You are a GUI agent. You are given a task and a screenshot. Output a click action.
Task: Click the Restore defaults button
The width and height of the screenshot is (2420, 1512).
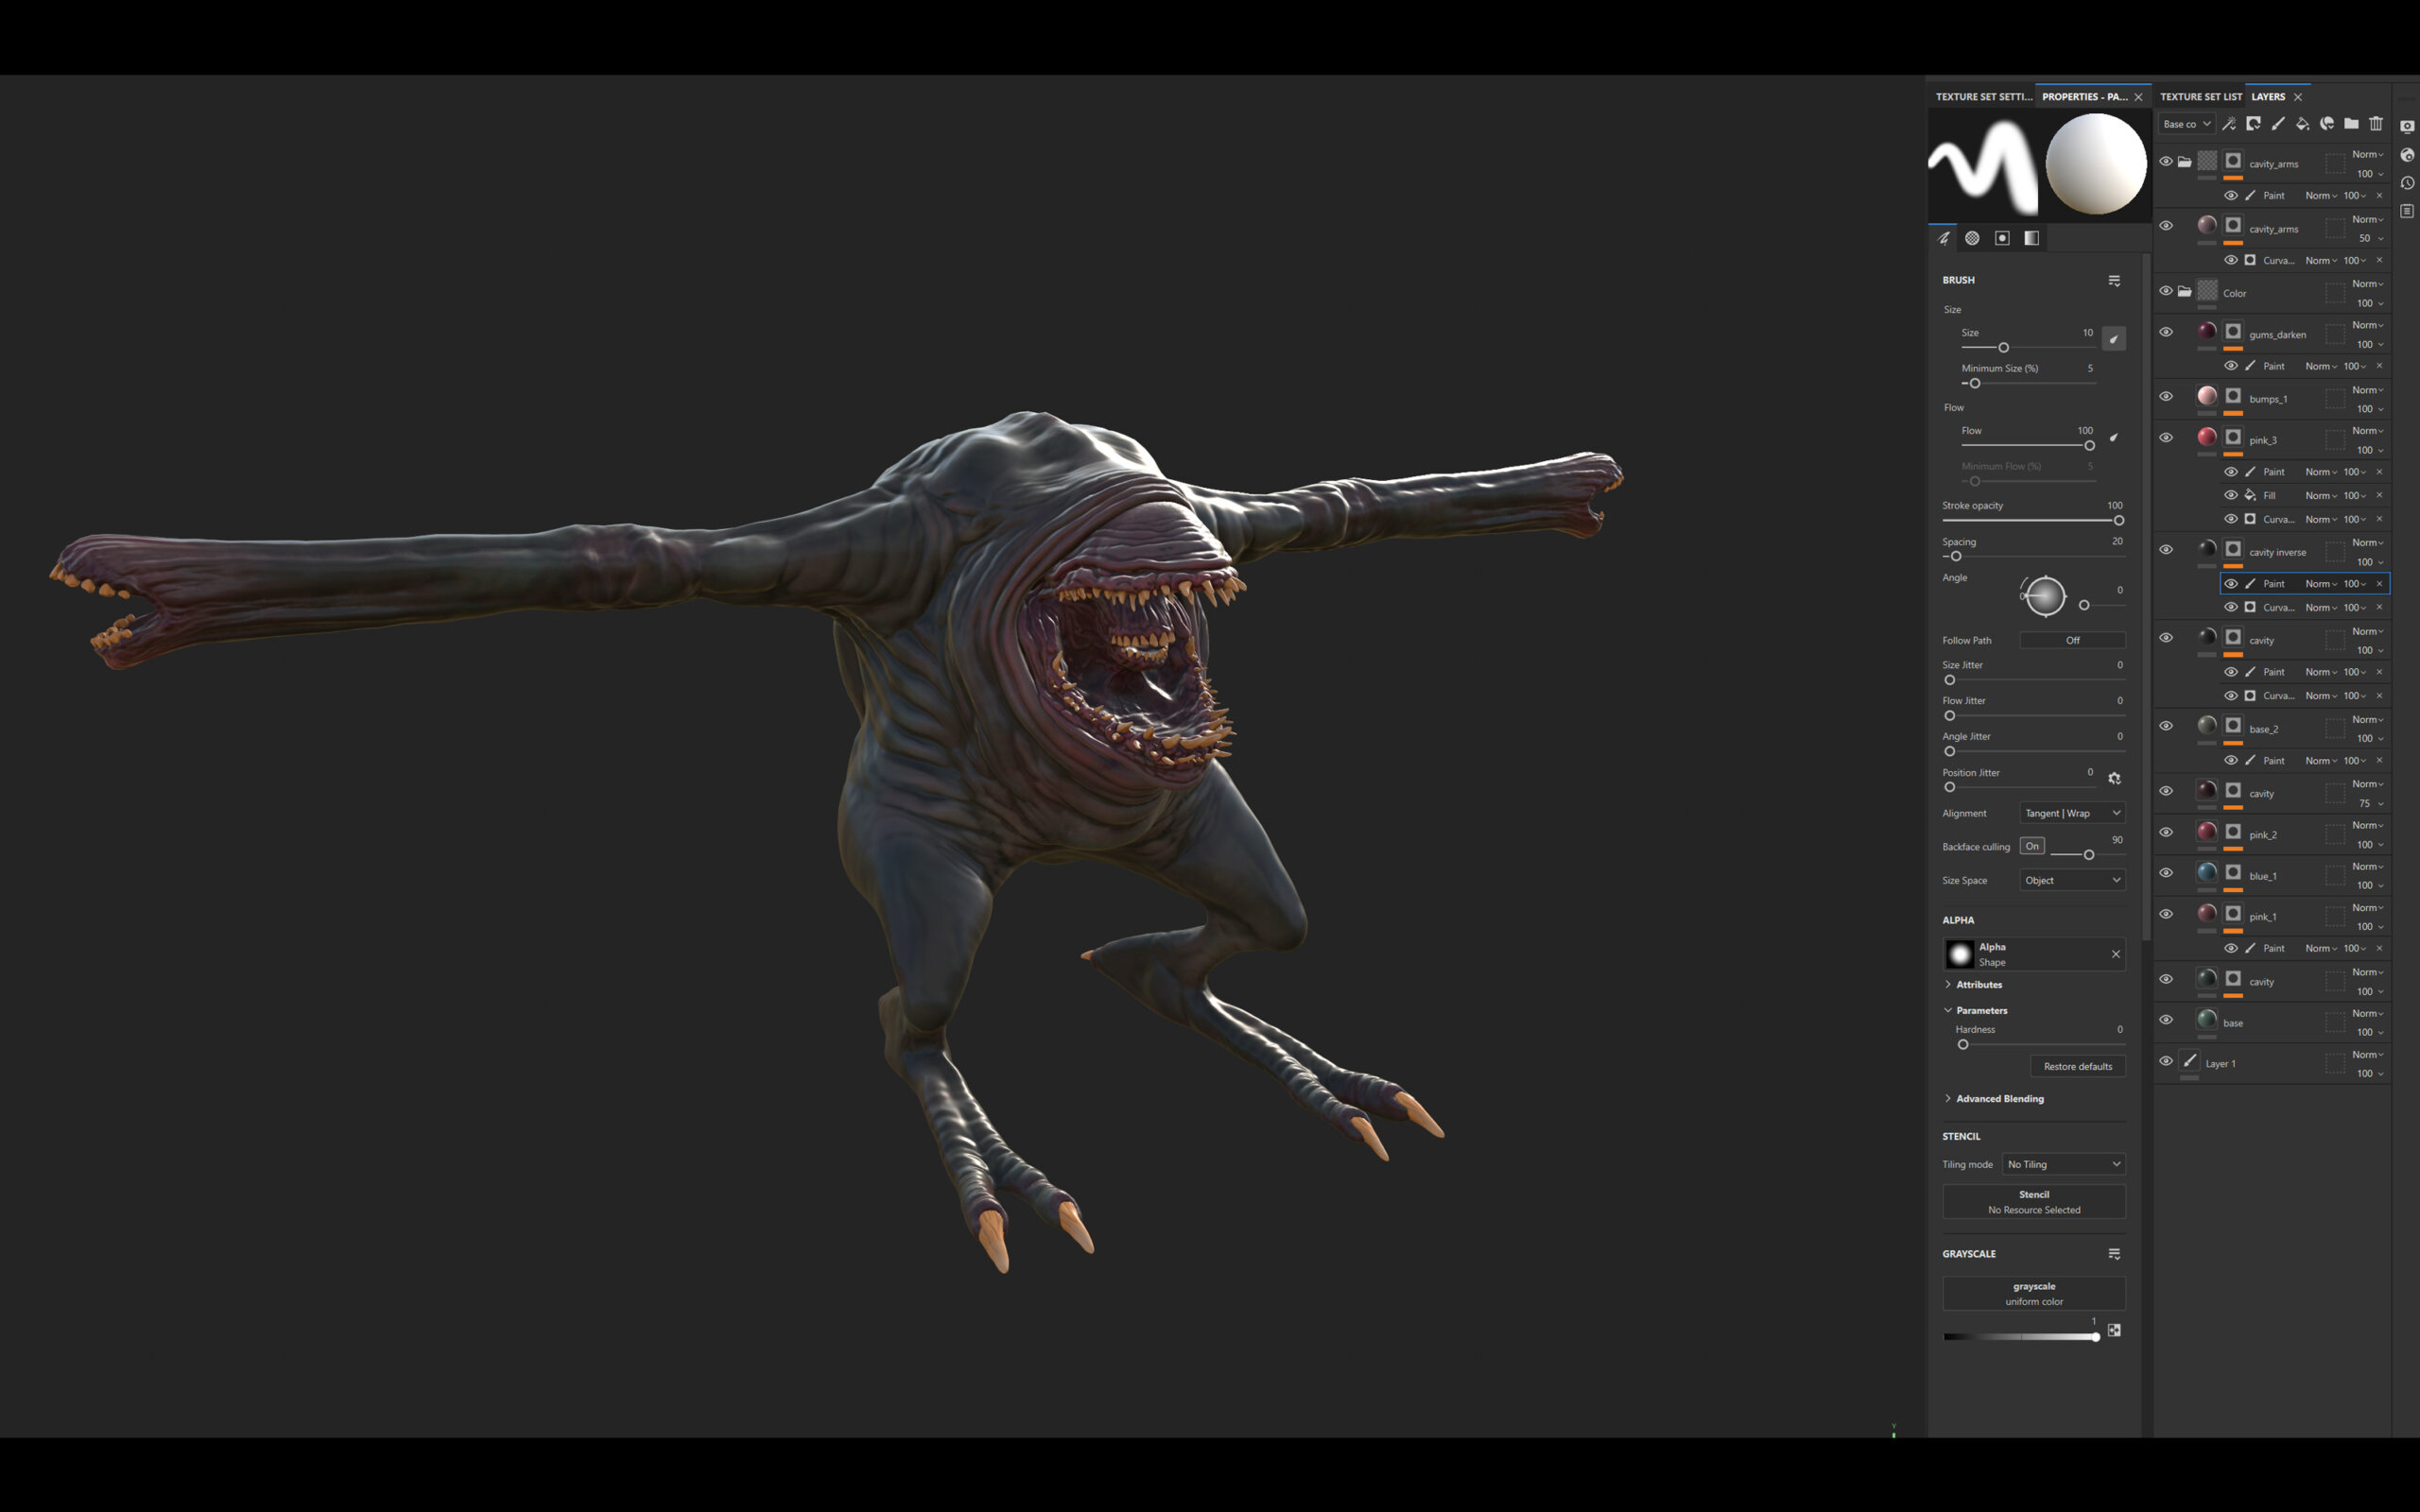2077,1066
